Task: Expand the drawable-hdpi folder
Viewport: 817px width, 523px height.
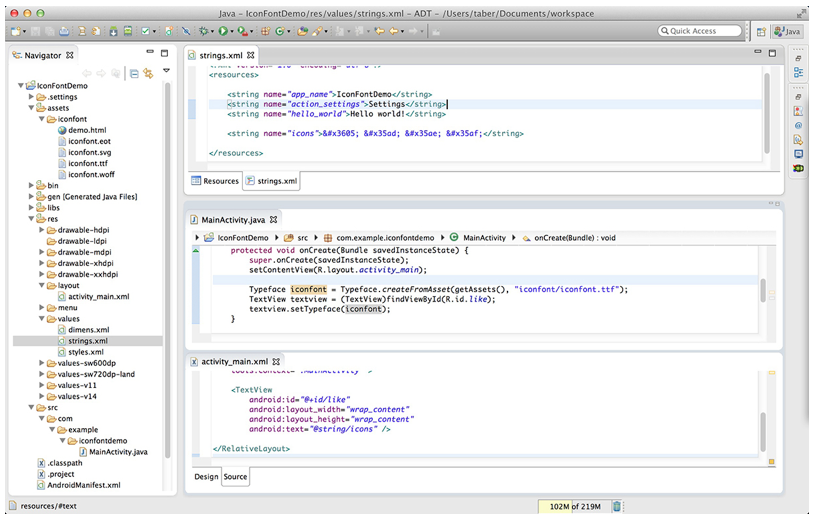Action: click(42, 230)
